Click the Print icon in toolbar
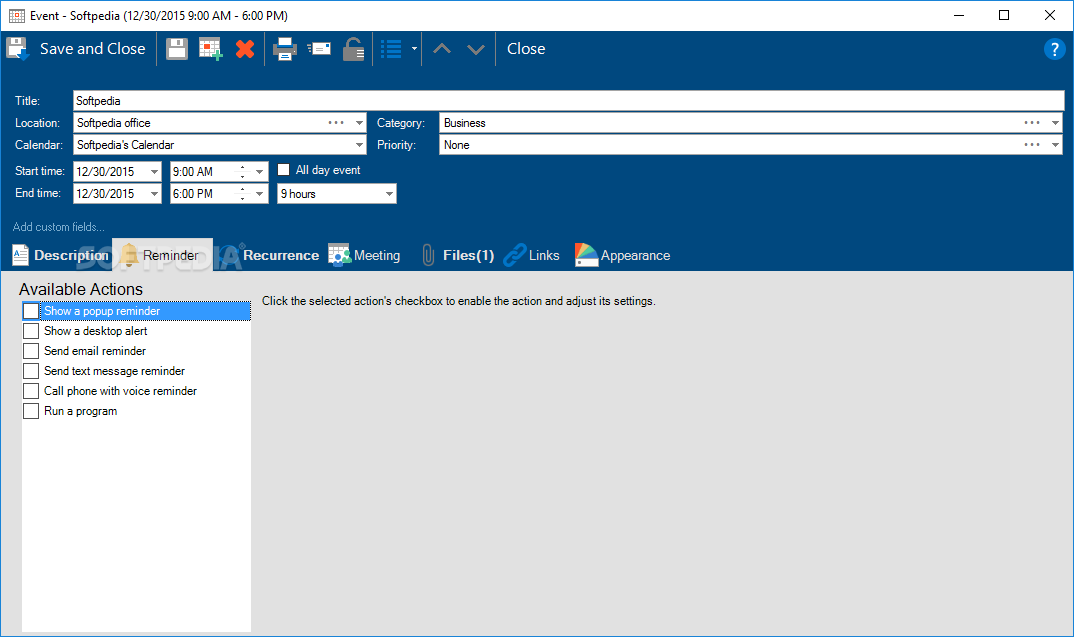The image size is (1074, 637). (285, 49)
